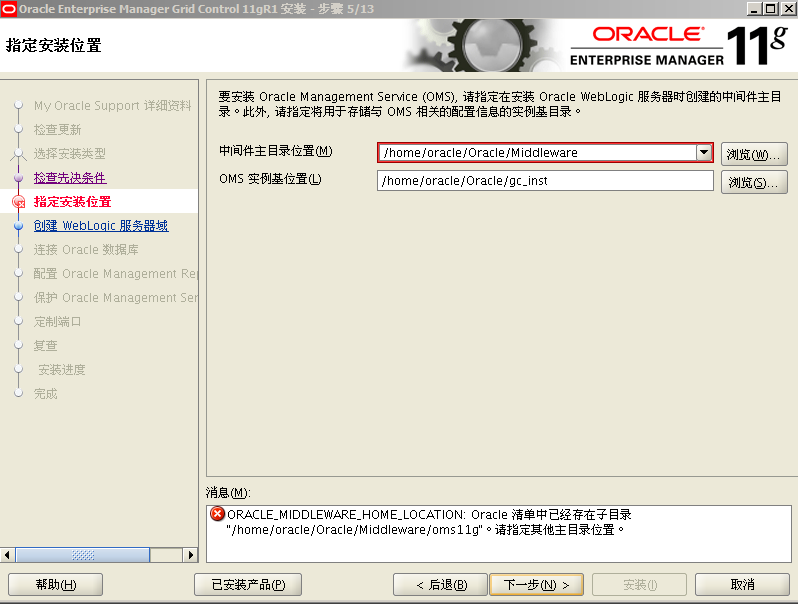Image resolution: width=798 pixels, height=604 pixels.
Task: Proceed with the 下一步(N) > button
Action: click(536, 585)
